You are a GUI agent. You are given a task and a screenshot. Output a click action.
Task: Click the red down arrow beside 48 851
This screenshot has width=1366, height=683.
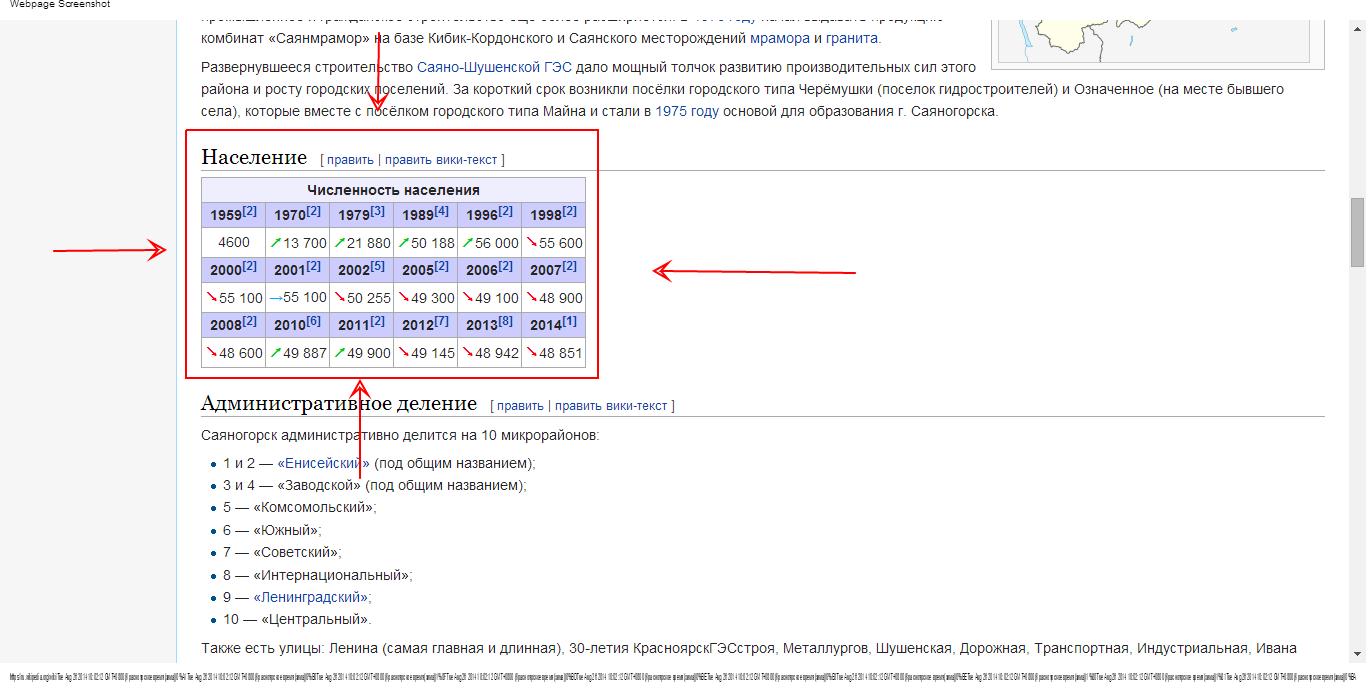tap(531, 352)
